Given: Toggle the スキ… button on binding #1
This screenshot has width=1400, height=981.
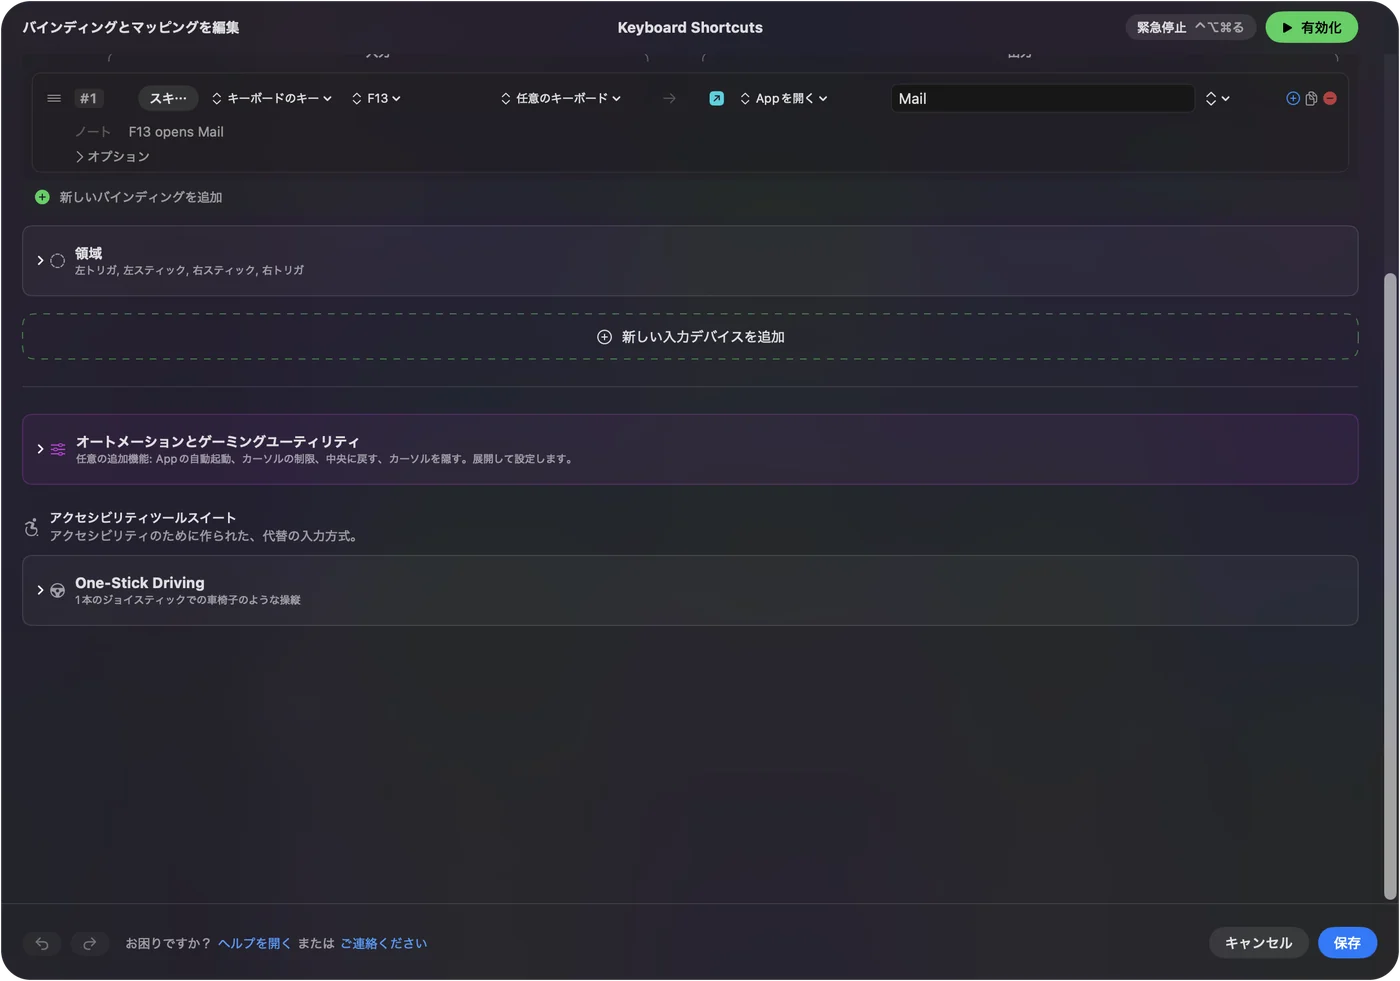Looking at the screenshot, I should (x=168, y=98).
